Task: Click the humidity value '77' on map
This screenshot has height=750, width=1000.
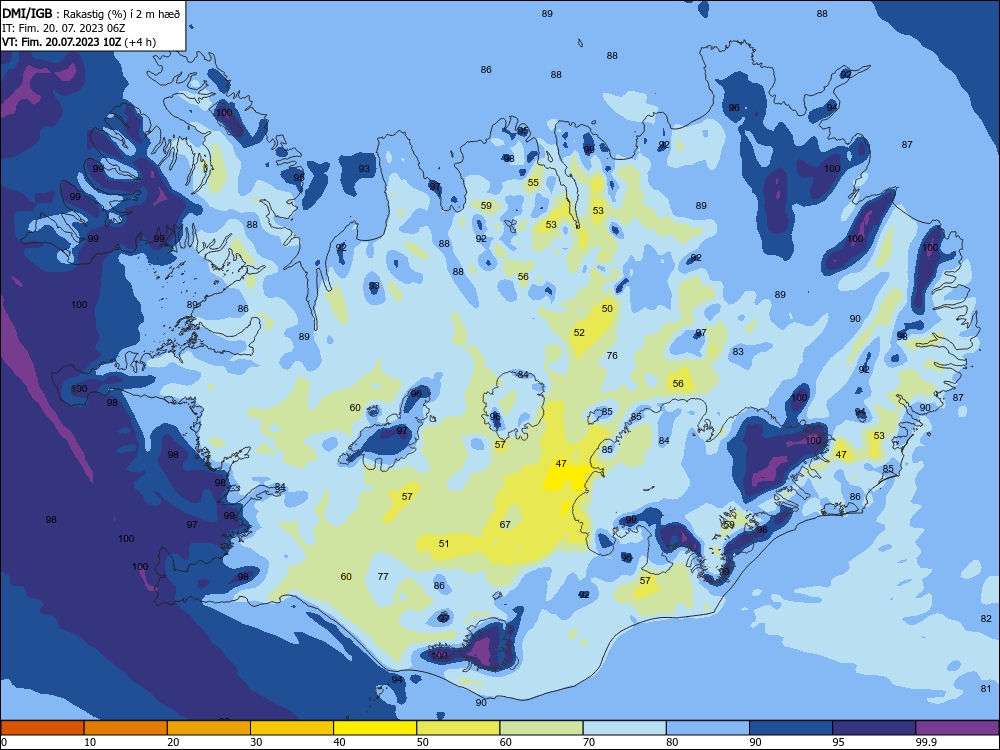Action: coord(383,576)
